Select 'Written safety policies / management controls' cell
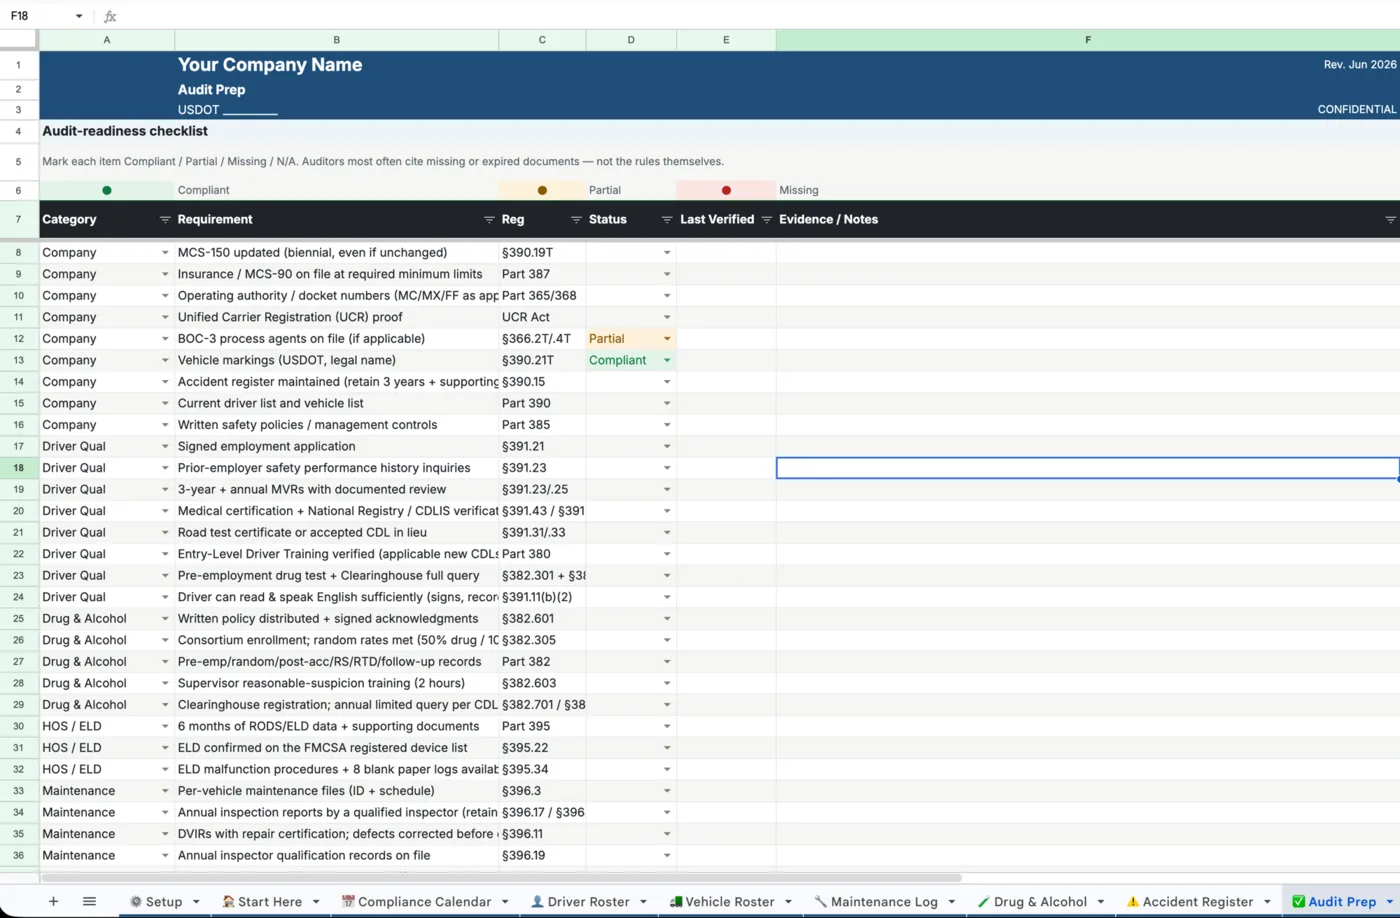This screenshot has height=918, width=1400. pos(337,425)
